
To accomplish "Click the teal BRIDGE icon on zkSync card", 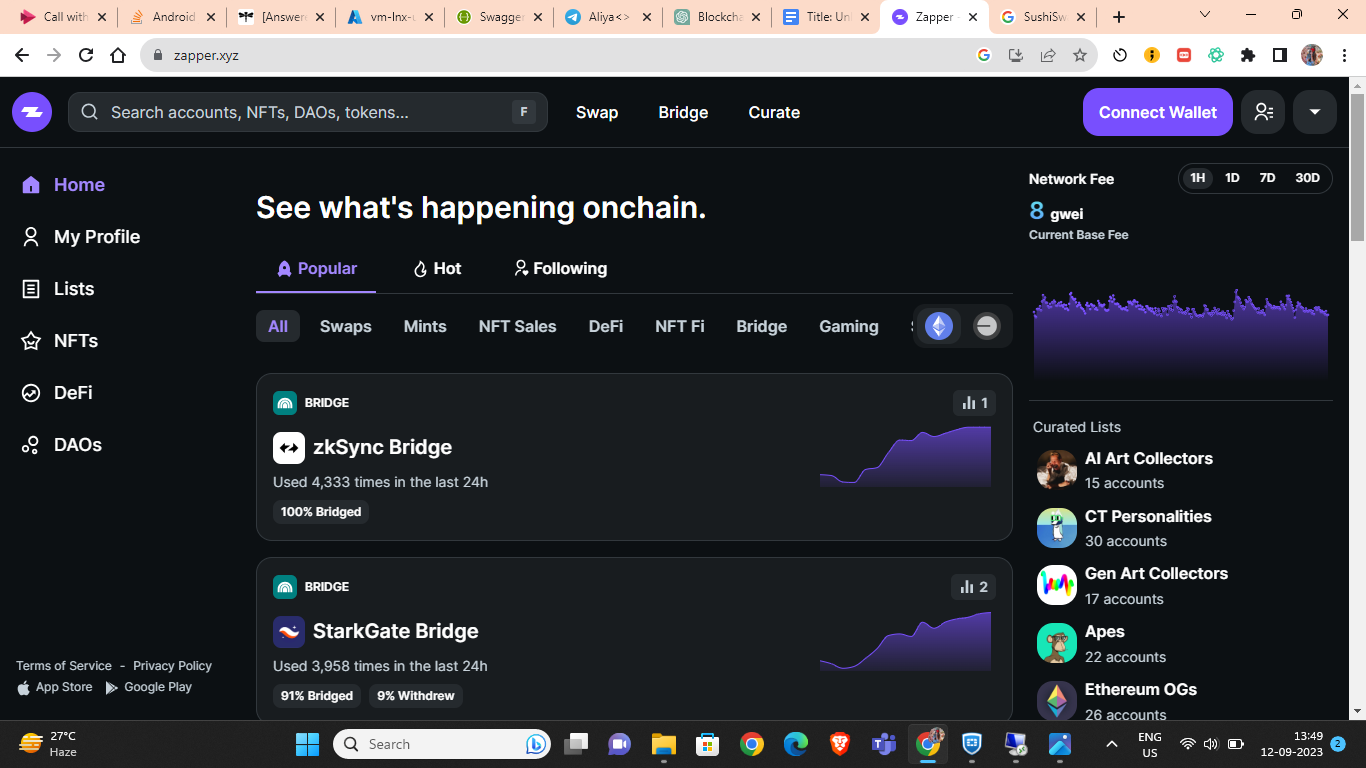I will (285, 403).
